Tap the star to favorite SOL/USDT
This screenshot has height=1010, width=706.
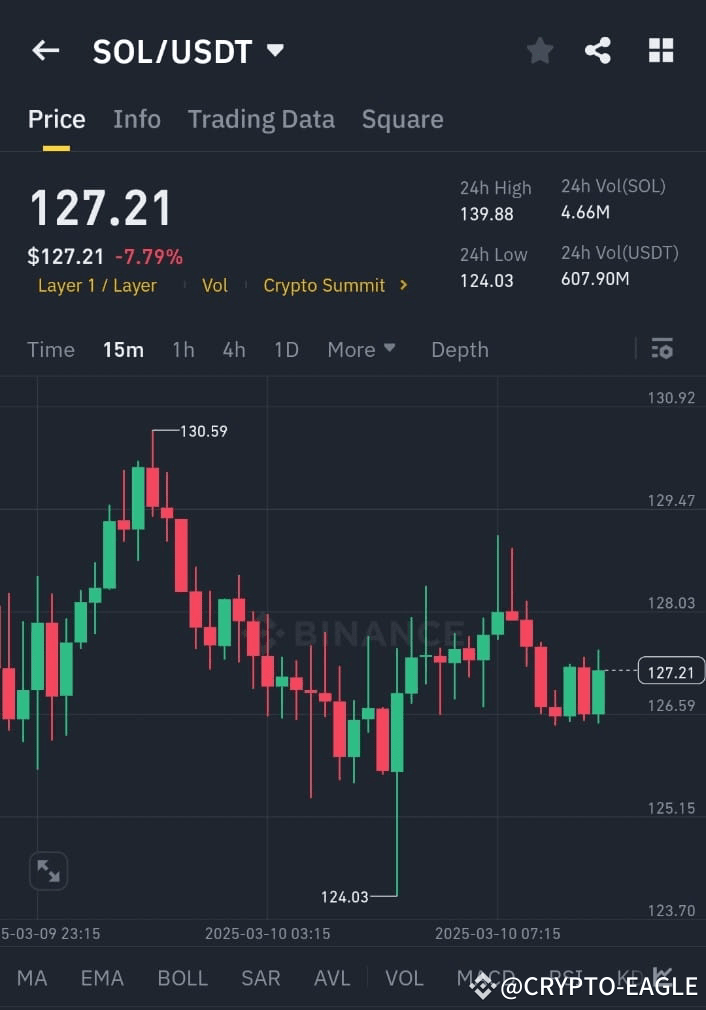click(x=540, y=51)
